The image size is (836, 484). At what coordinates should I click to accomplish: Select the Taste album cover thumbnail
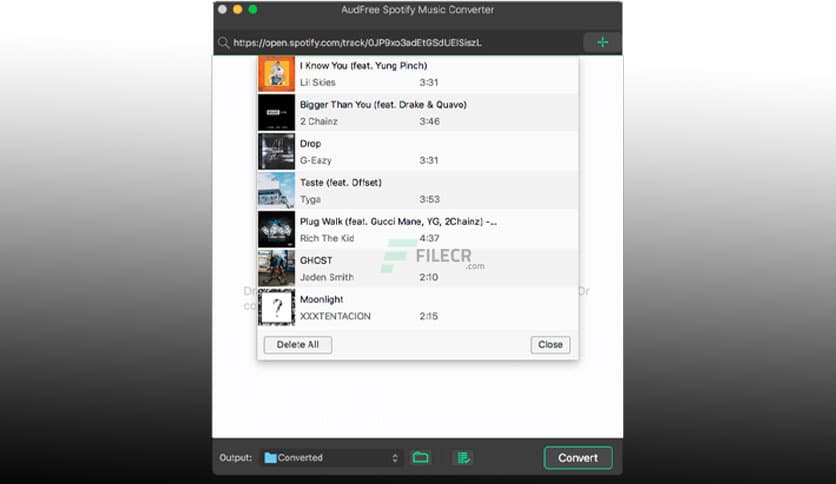coord(276,190)
